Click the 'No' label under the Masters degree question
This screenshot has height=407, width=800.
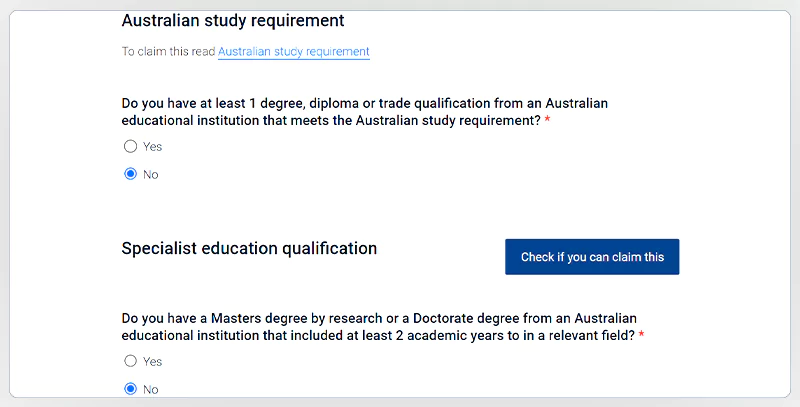(x=151, y=389)
